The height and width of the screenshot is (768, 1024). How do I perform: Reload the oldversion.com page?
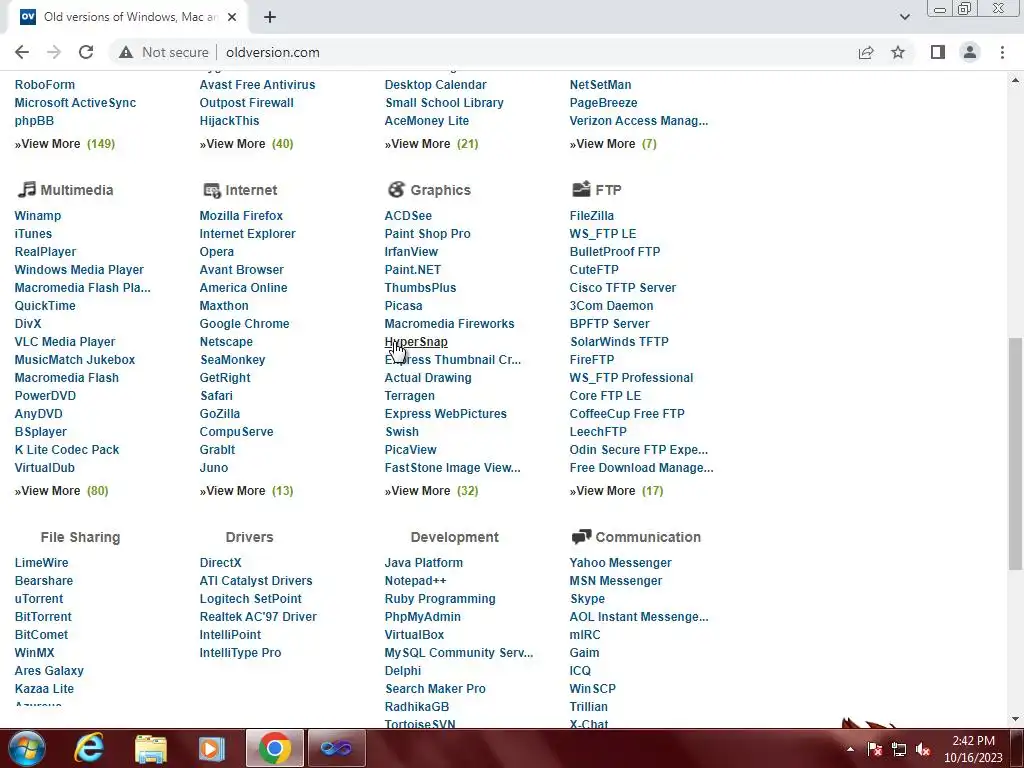[86, 52]
